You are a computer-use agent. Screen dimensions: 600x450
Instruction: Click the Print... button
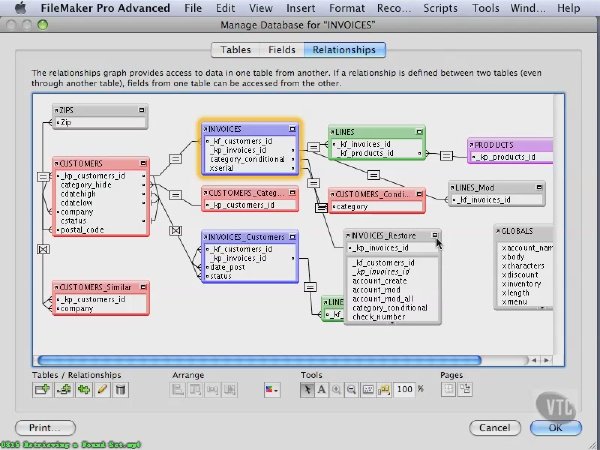click(x=45, y=427)
